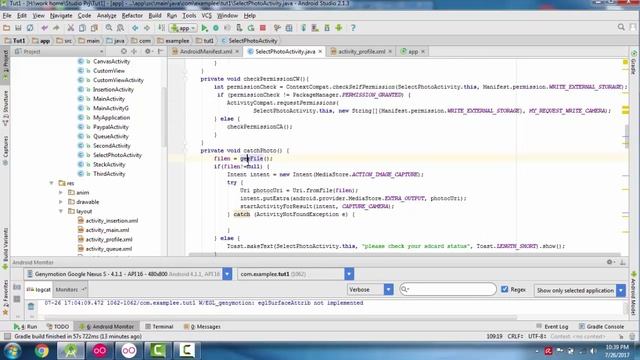Viewport: 640px width, 360px height.
Task: Expand the anim folder
Action: coord(61,193)
